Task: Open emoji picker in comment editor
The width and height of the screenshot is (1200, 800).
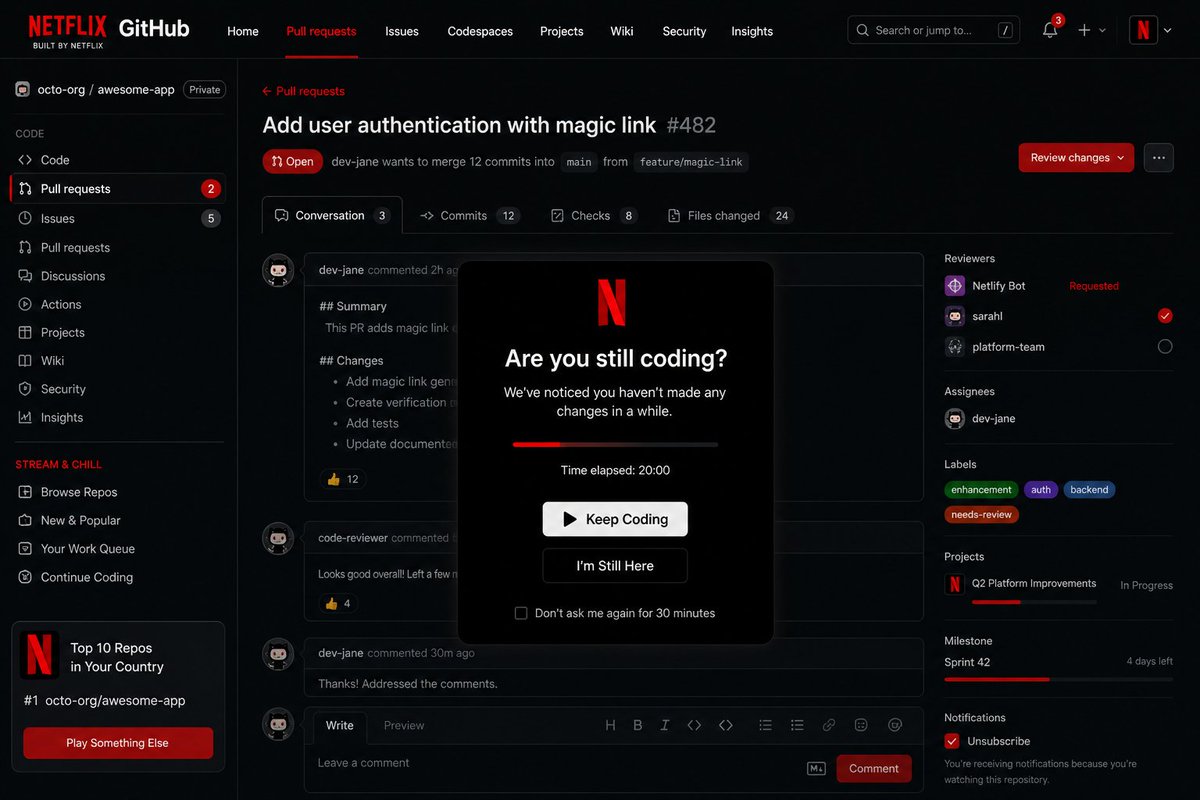Action: pyautogui.click(x=861, y=725)
